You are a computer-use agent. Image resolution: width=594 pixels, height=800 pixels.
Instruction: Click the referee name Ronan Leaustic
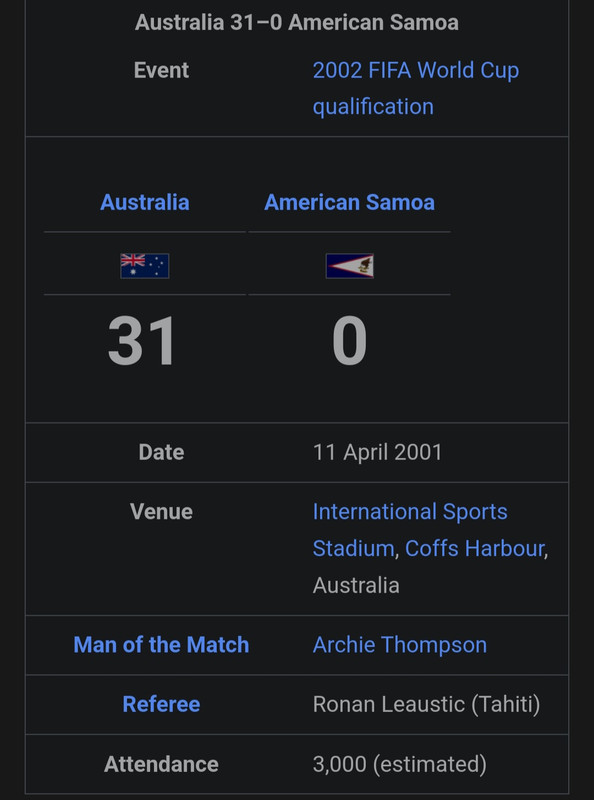[389, 705]
